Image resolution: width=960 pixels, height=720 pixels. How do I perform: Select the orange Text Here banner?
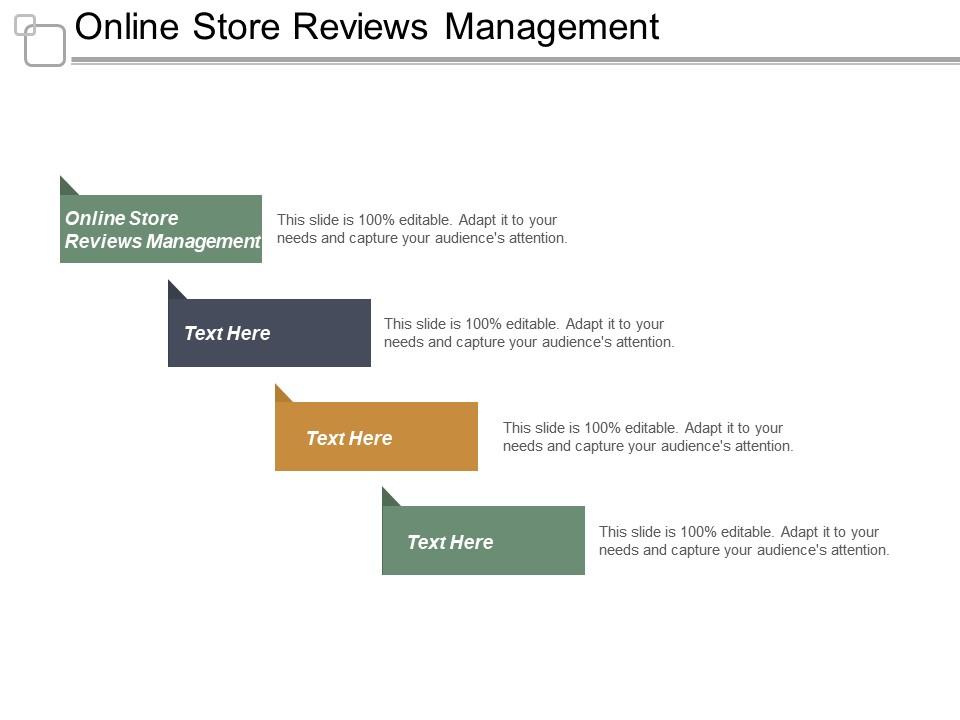coord(376,436)
